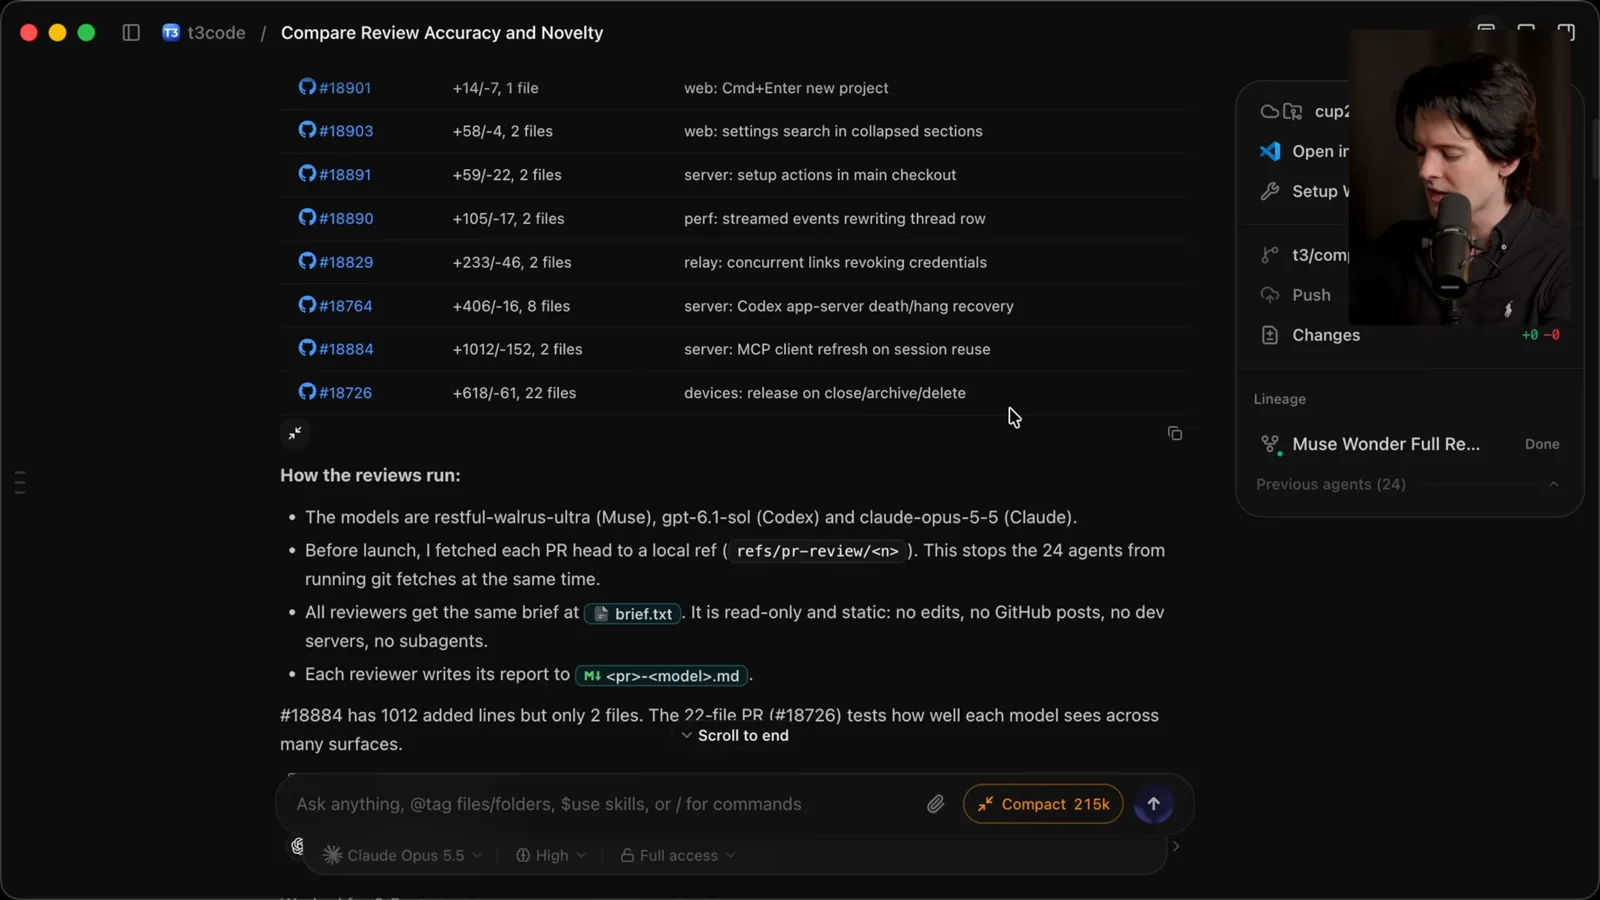1600x900 pixels.
Task: Copy the message with the copy icon
Action: click(x=1175, y=433)
